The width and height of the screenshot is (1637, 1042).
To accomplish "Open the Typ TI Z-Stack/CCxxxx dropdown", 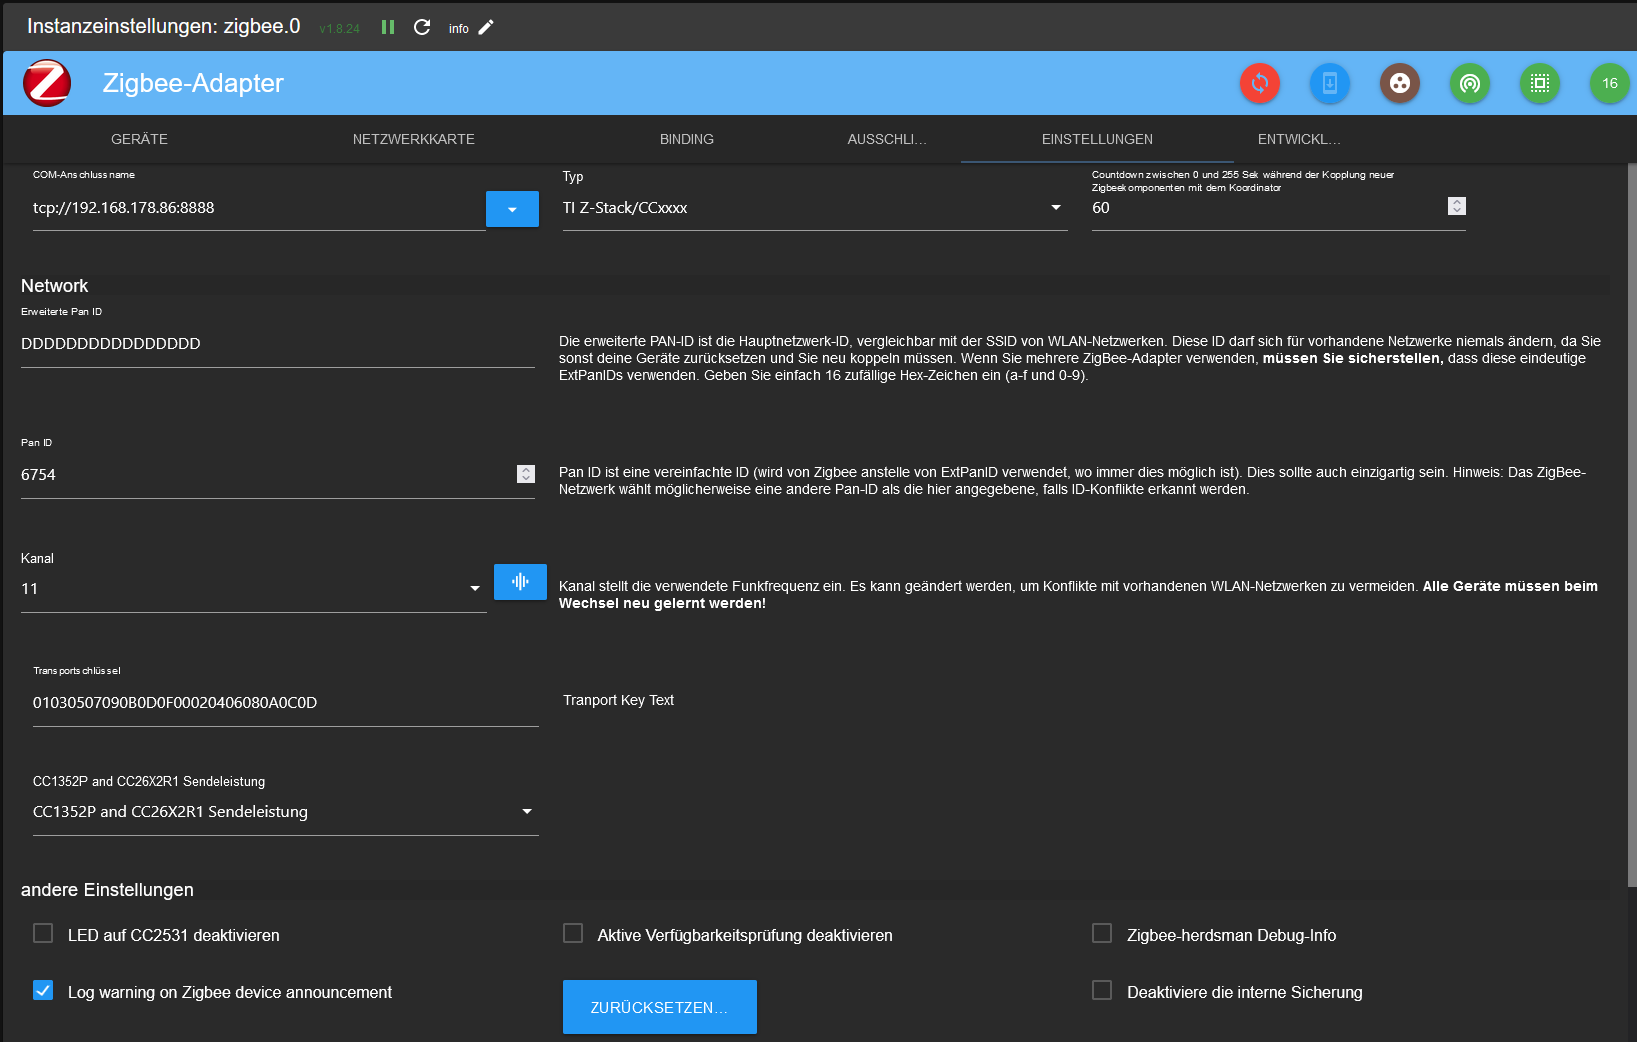I will click(815, 208).
